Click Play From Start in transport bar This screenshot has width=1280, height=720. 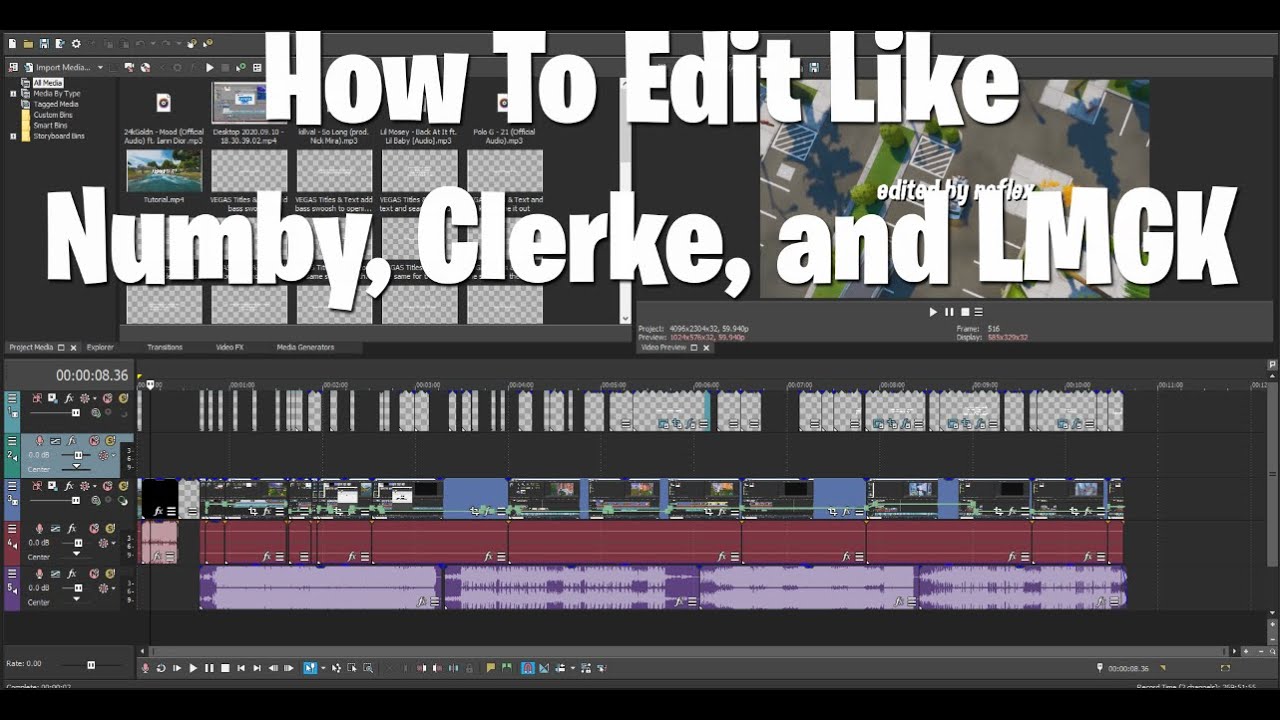pyautogui.click(x=177, y=668)
